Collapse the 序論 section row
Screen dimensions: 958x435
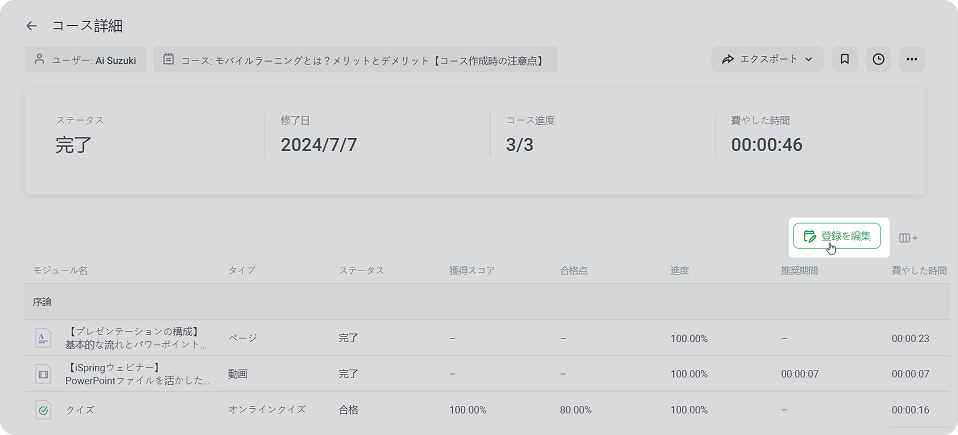pos(42,301)
